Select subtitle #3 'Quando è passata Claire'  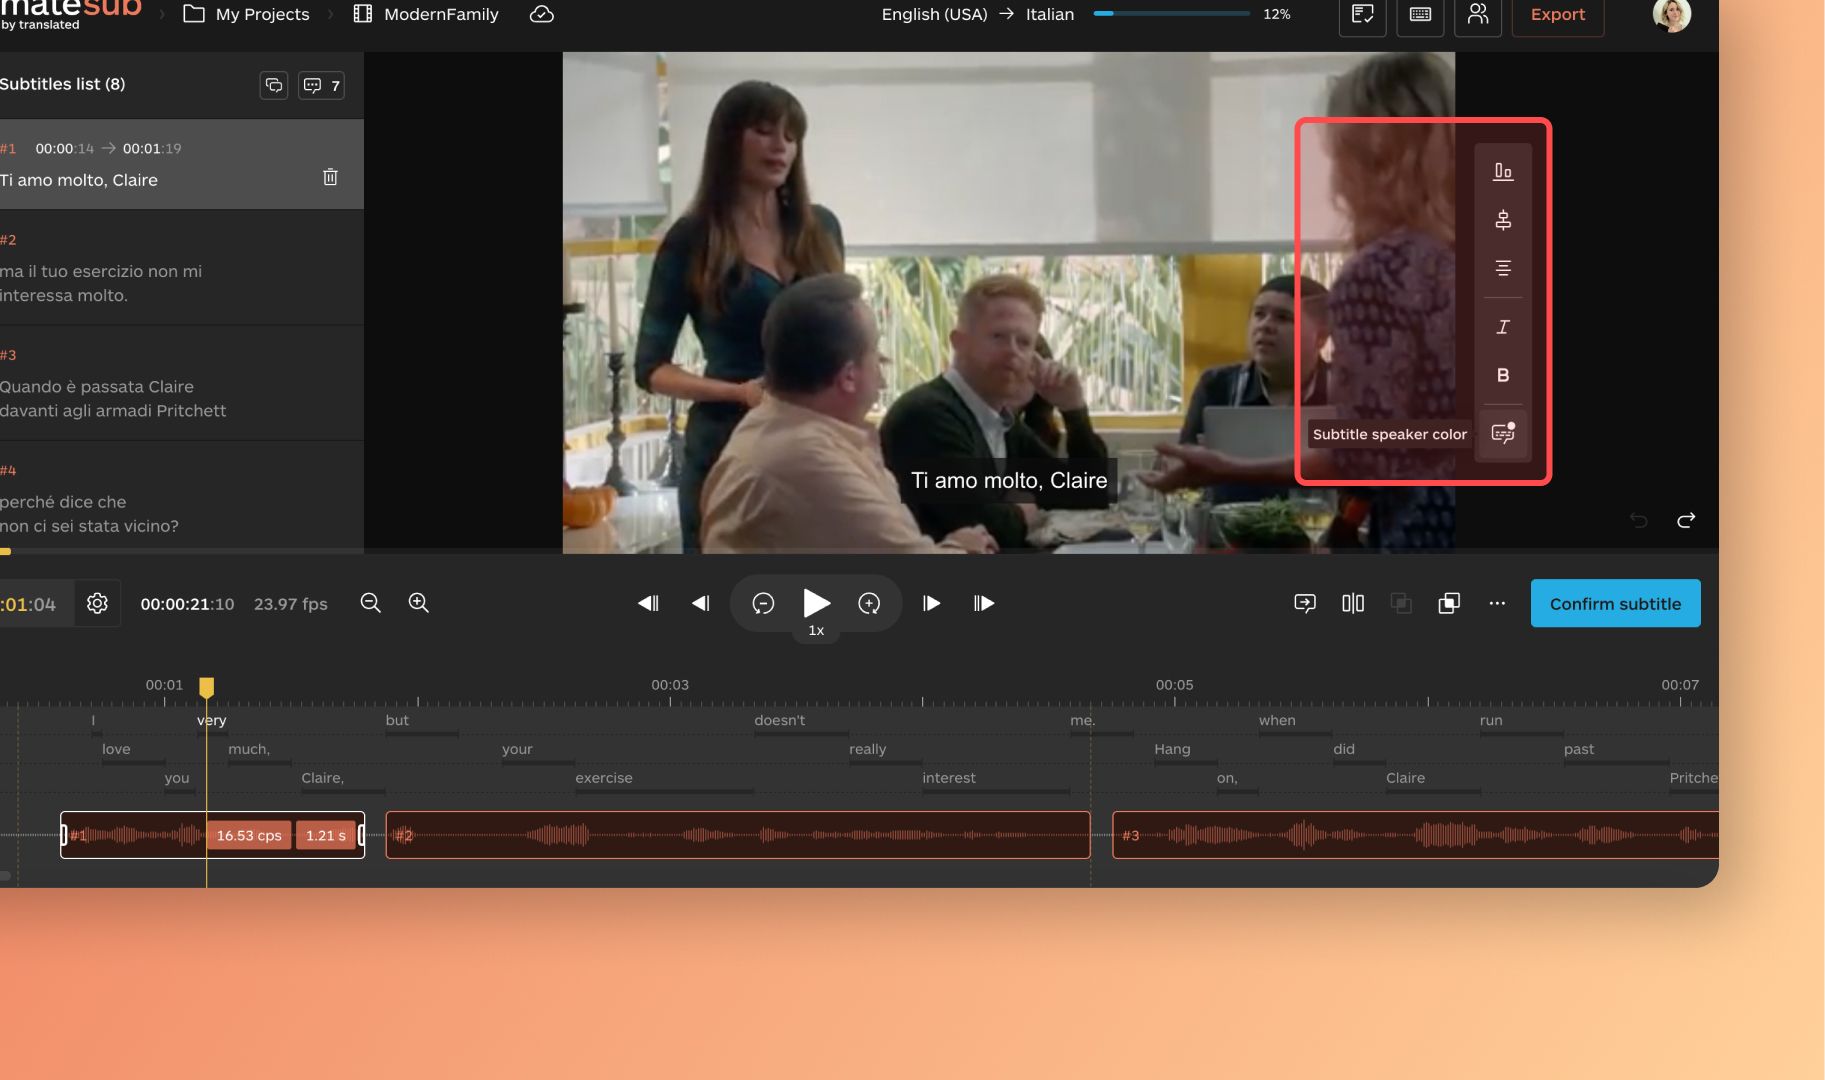tap(181, 383)
